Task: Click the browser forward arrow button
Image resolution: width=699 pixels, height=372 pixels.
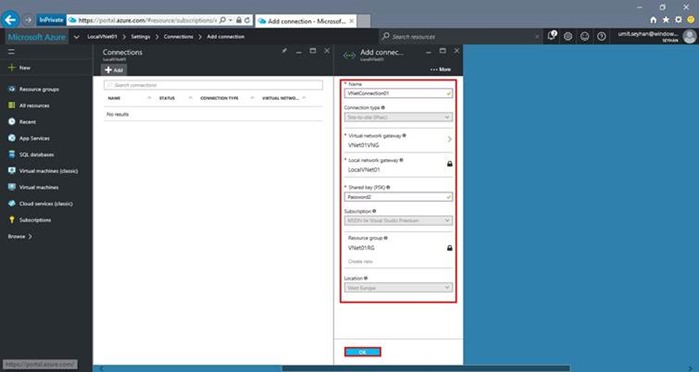Action: 28,20
